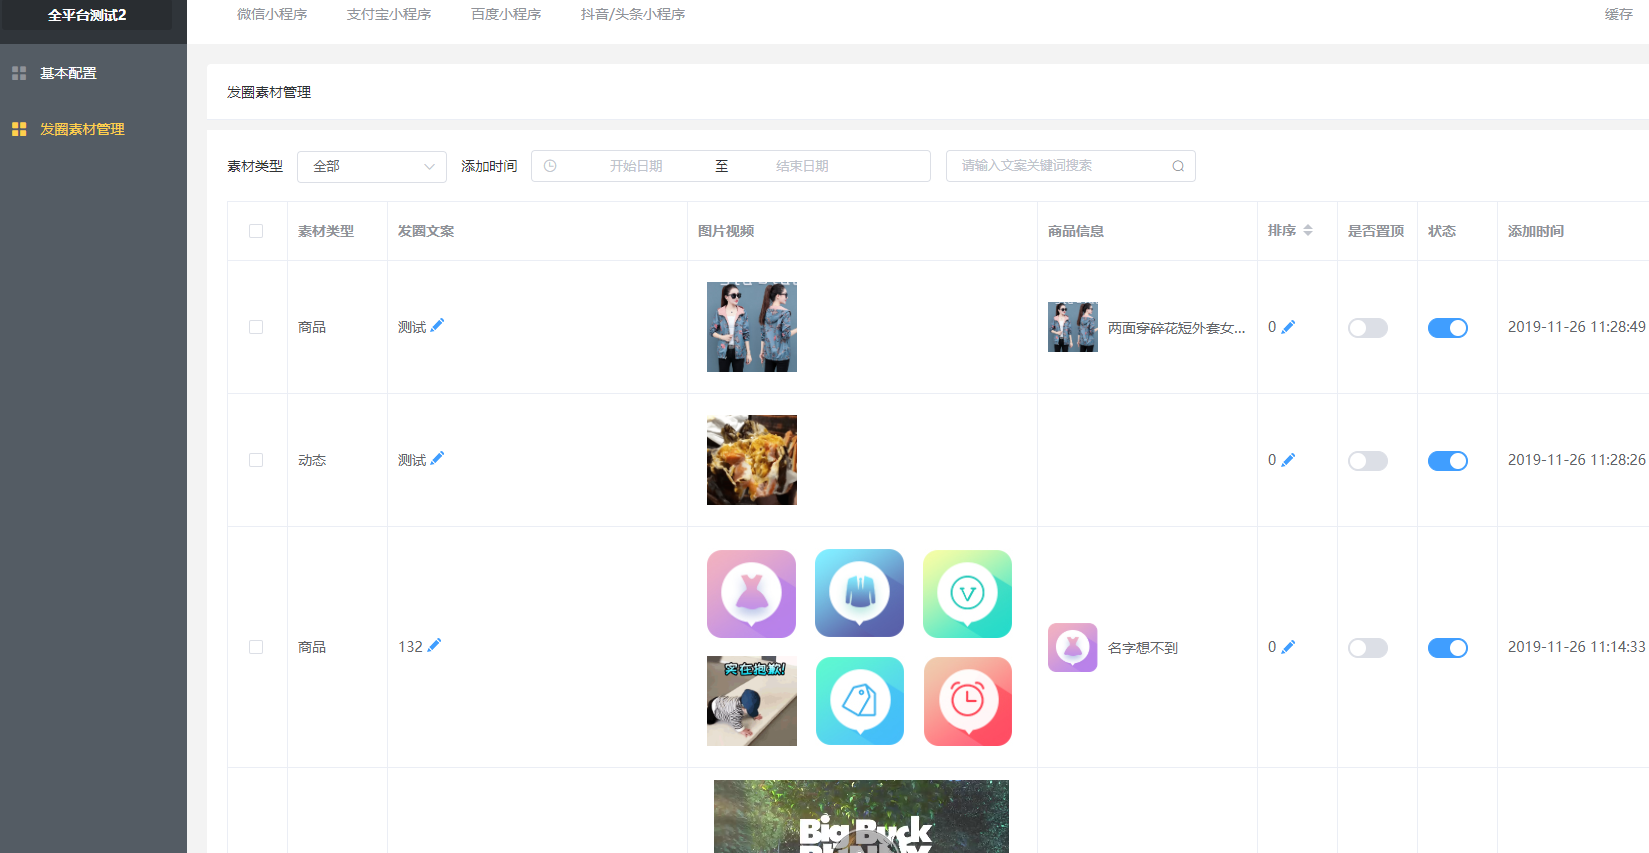1649x853 pixels.
Task: Click the search magnifier icon
Action: pyautogui.click(x=1178, y=166)
